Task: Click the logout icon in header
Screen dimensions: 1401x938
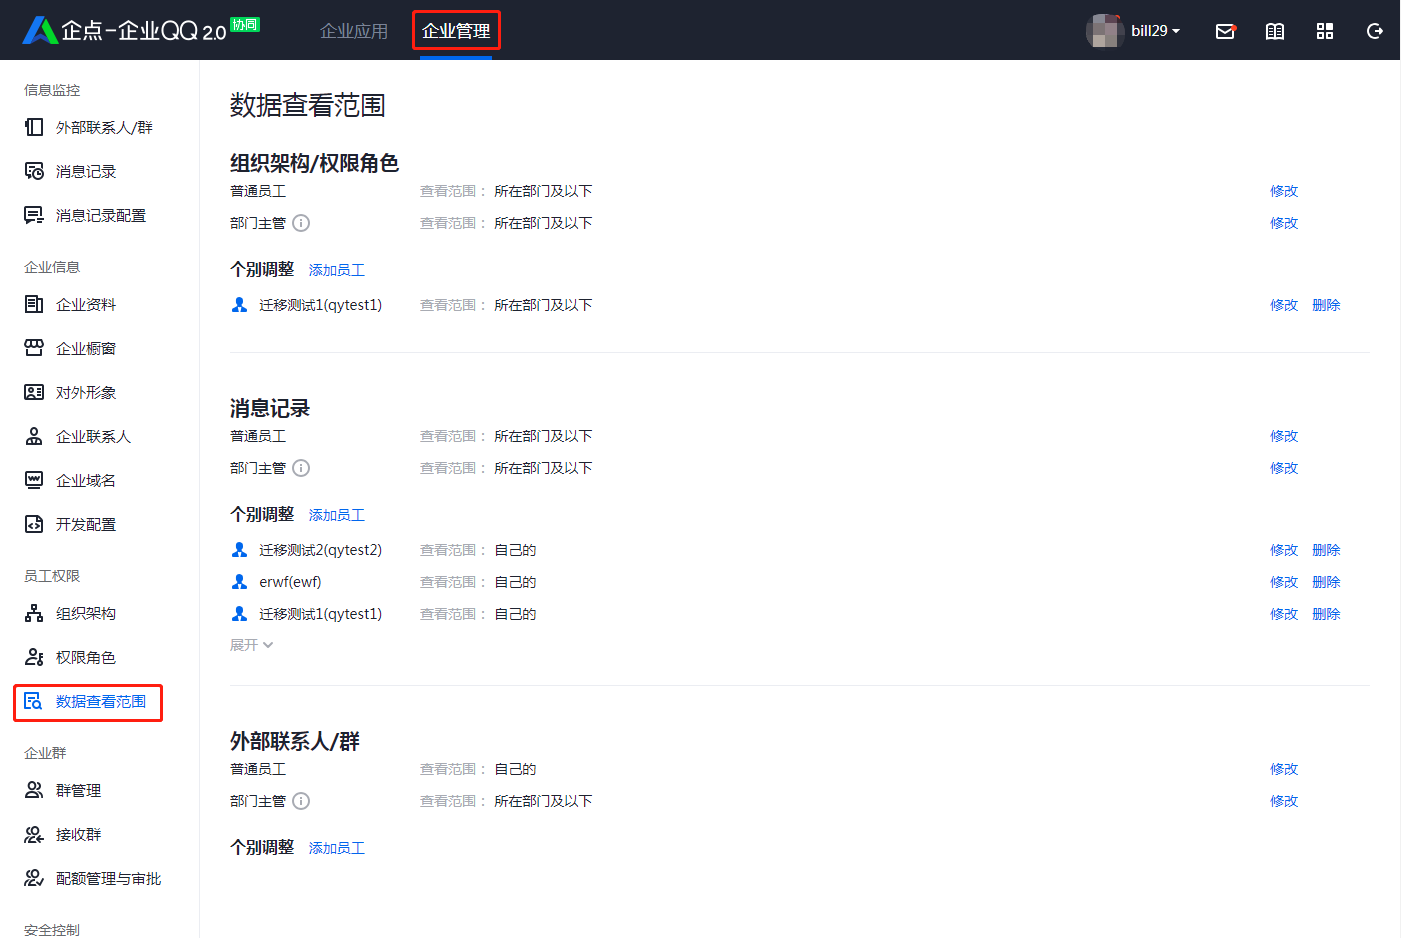Action: [1375, 31]
